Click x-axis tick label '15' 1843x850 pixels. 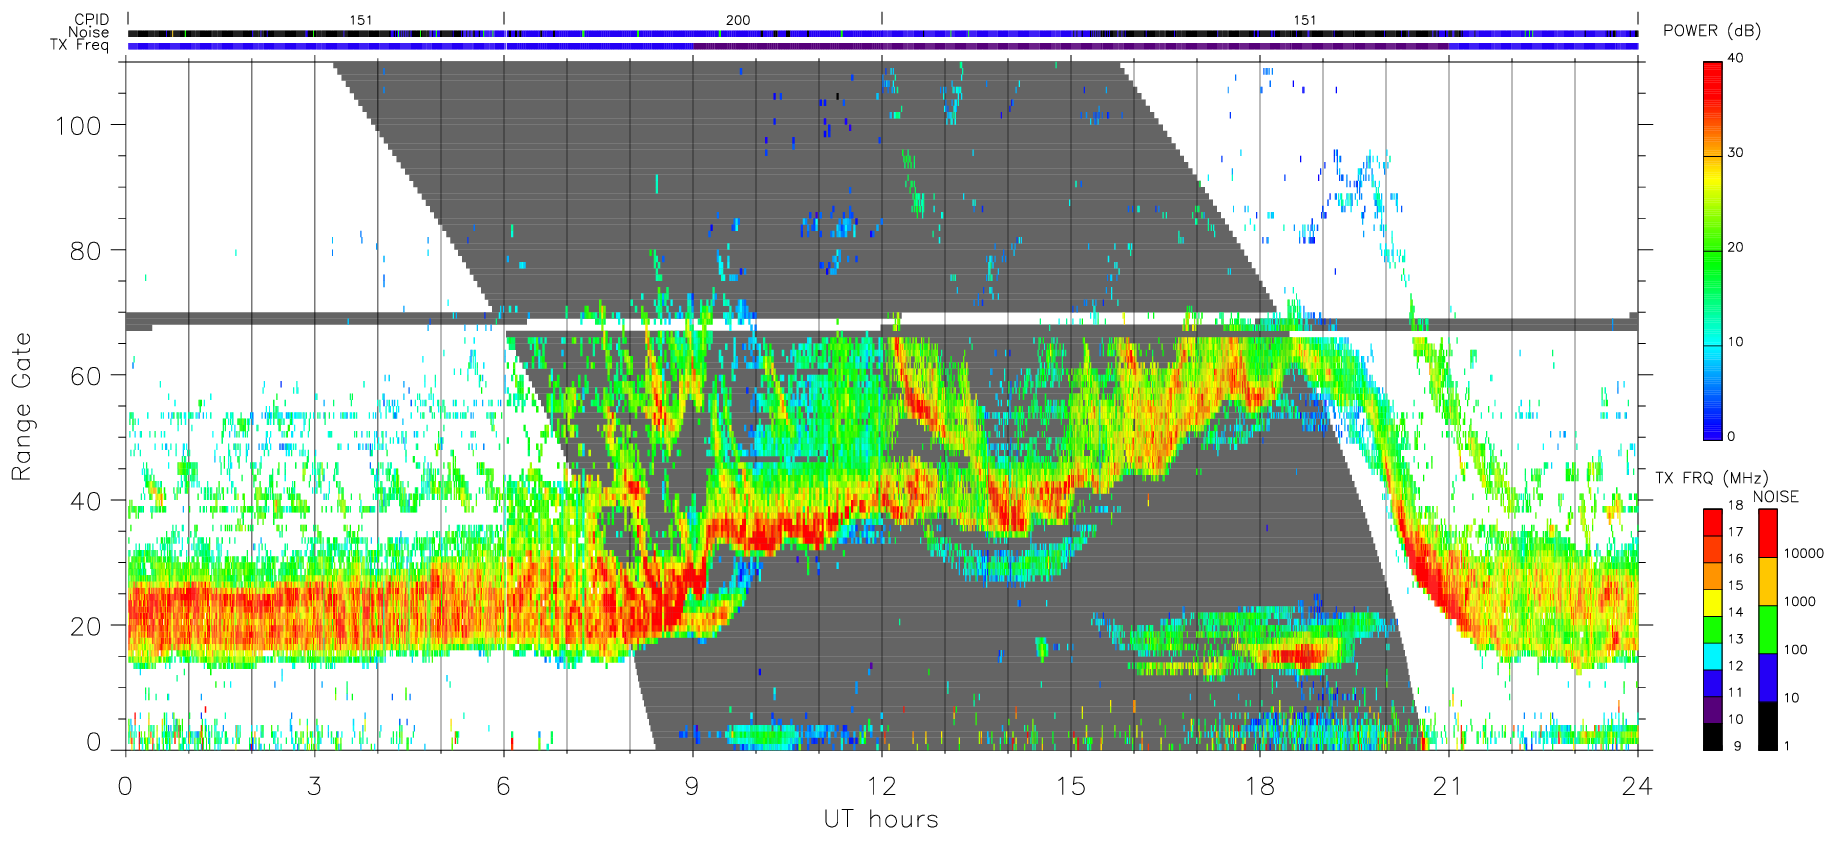click(1070, 787)
